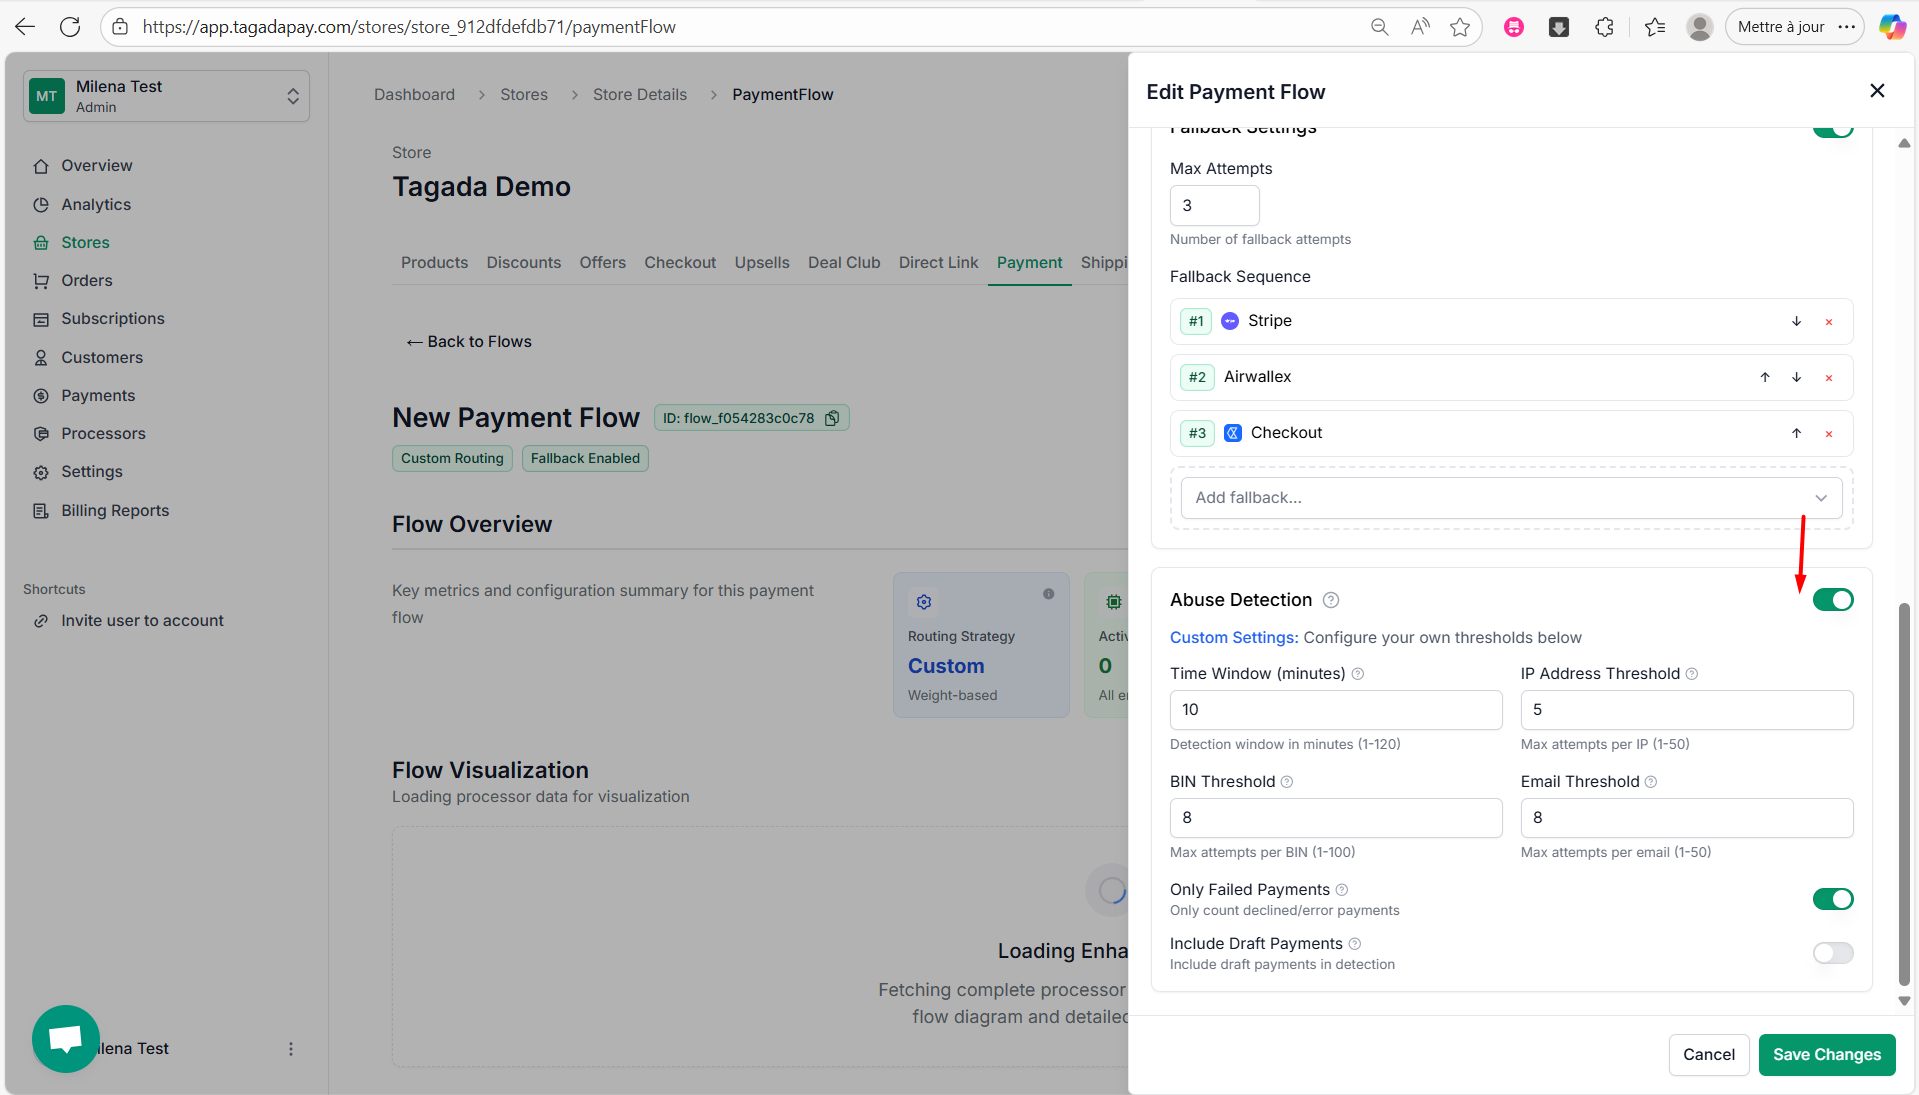The height and width of the screenshot is (1095, 1919).
Task: Open Copilot icon in browser toolbar
Action: click(x=1892, y=27)
